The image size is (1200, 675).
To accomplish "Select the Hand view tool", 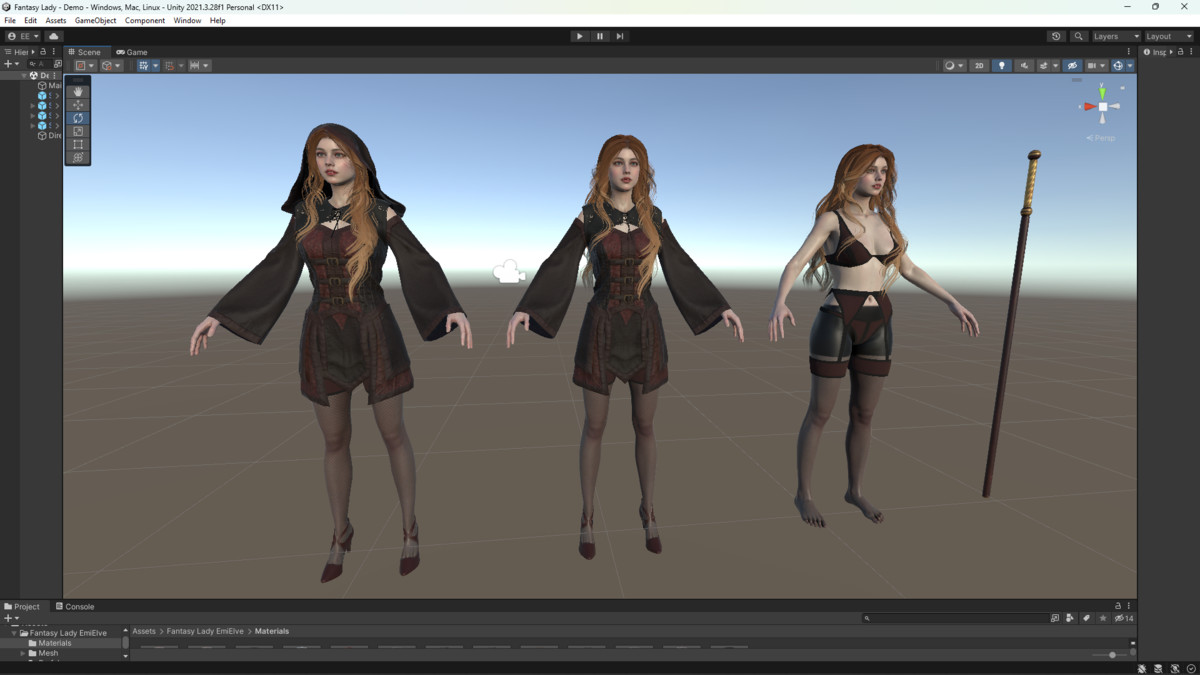I will (78, 91).
